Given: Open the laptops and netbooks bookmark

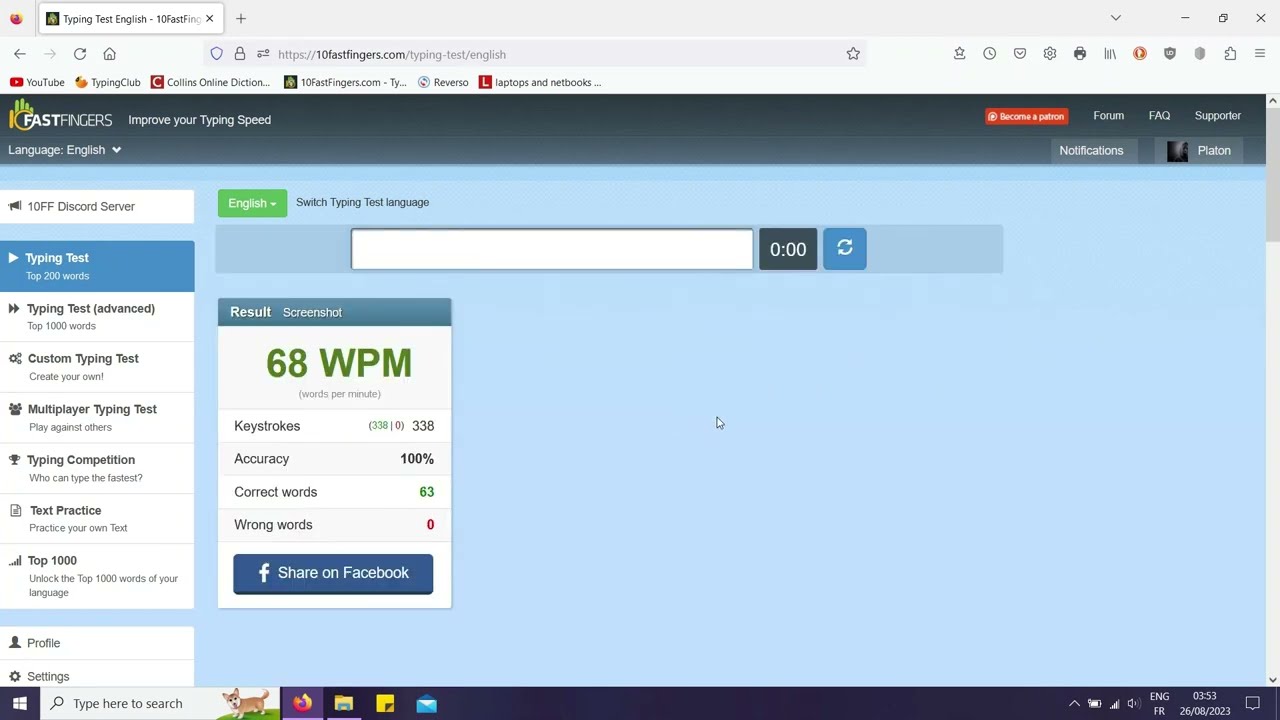Looking at the screenshot, I should click(540, 82).
